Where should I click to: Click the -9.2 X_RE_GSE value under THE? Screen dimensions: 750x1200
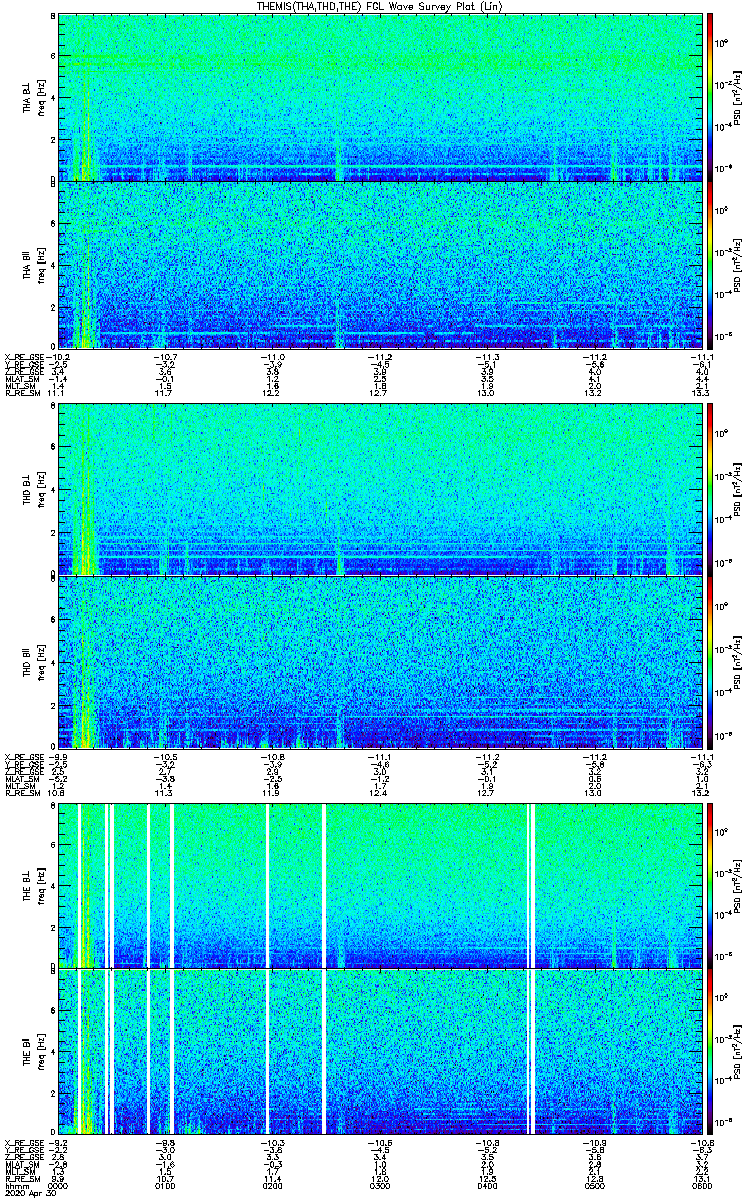(x=57, y=1142)
